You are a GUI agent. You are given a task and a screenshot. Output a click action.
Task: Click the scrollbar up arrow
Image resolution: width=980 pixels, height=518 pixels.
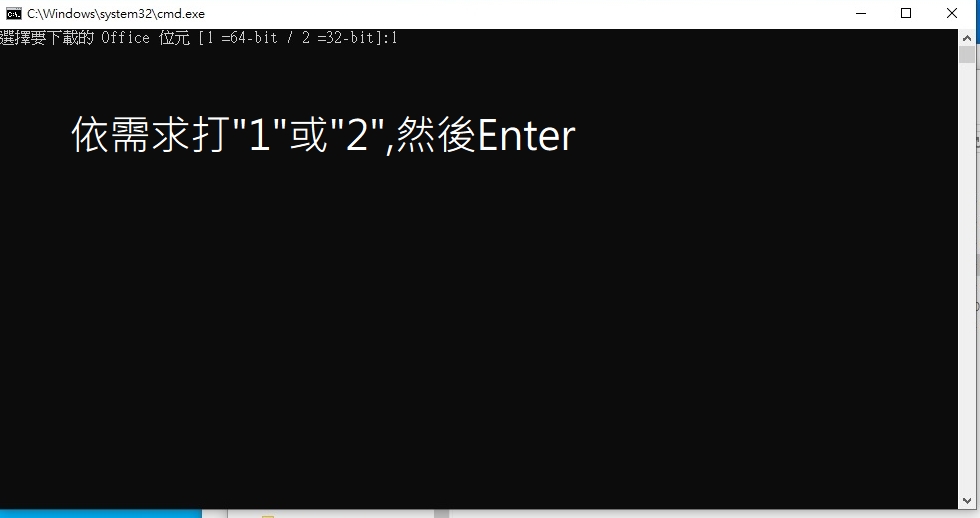click(966, 37)
